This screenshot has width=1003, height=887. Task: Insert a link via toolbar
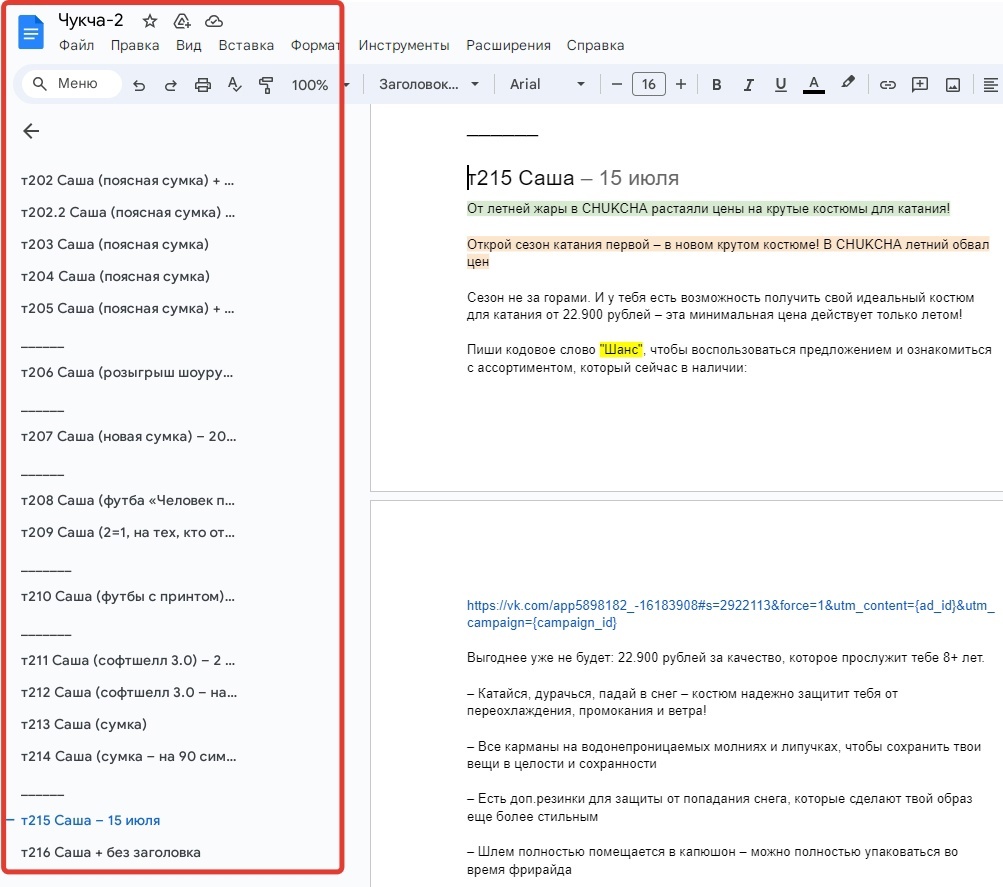[887, 84]
